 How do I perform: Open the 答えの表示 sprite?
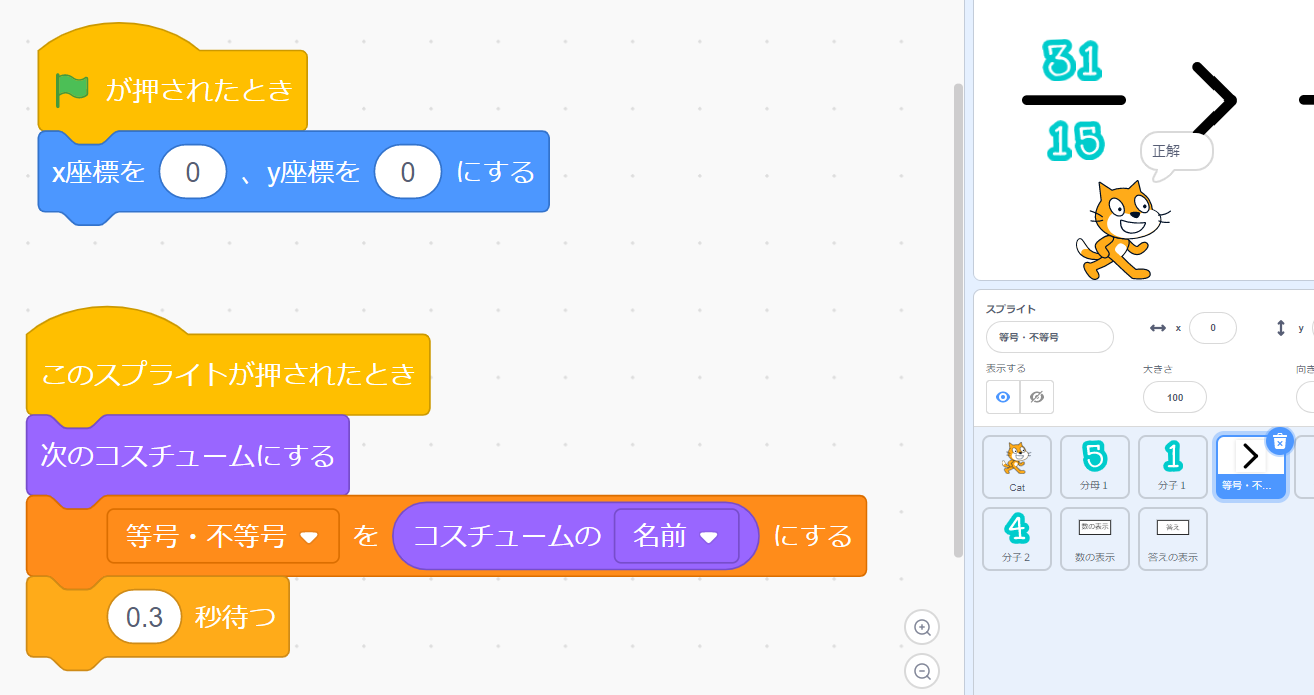point(1172,538)
